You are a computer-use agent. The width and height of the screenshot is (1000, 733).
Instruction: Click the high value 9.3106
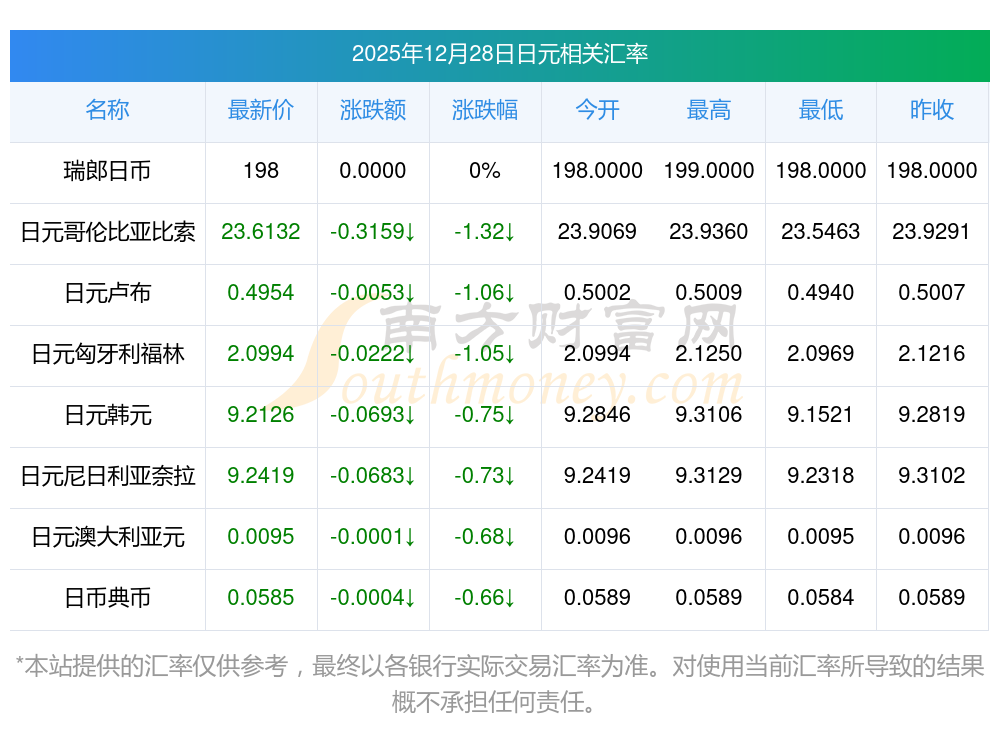tap(709, 415)
